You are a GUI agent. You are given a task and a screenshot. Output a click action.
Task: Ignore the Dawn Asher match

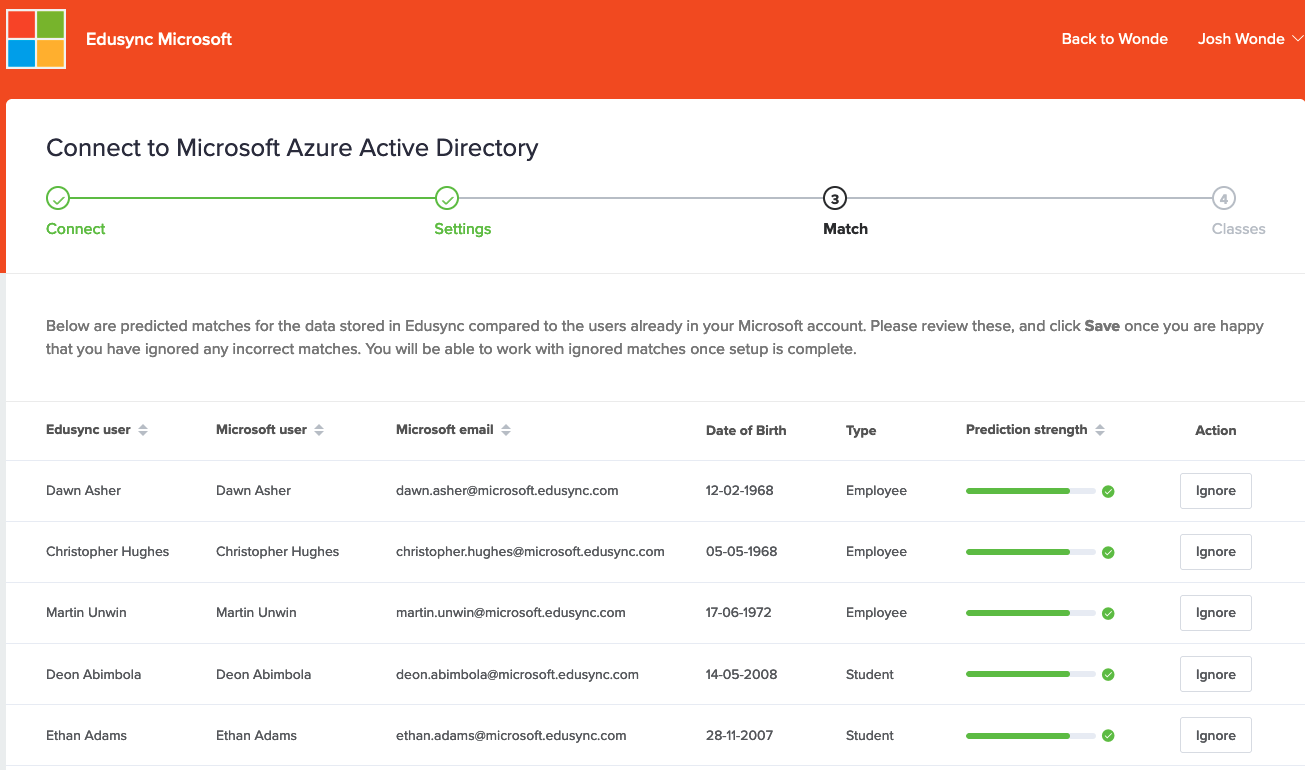pyautogui.click(x=1216, y=491)
